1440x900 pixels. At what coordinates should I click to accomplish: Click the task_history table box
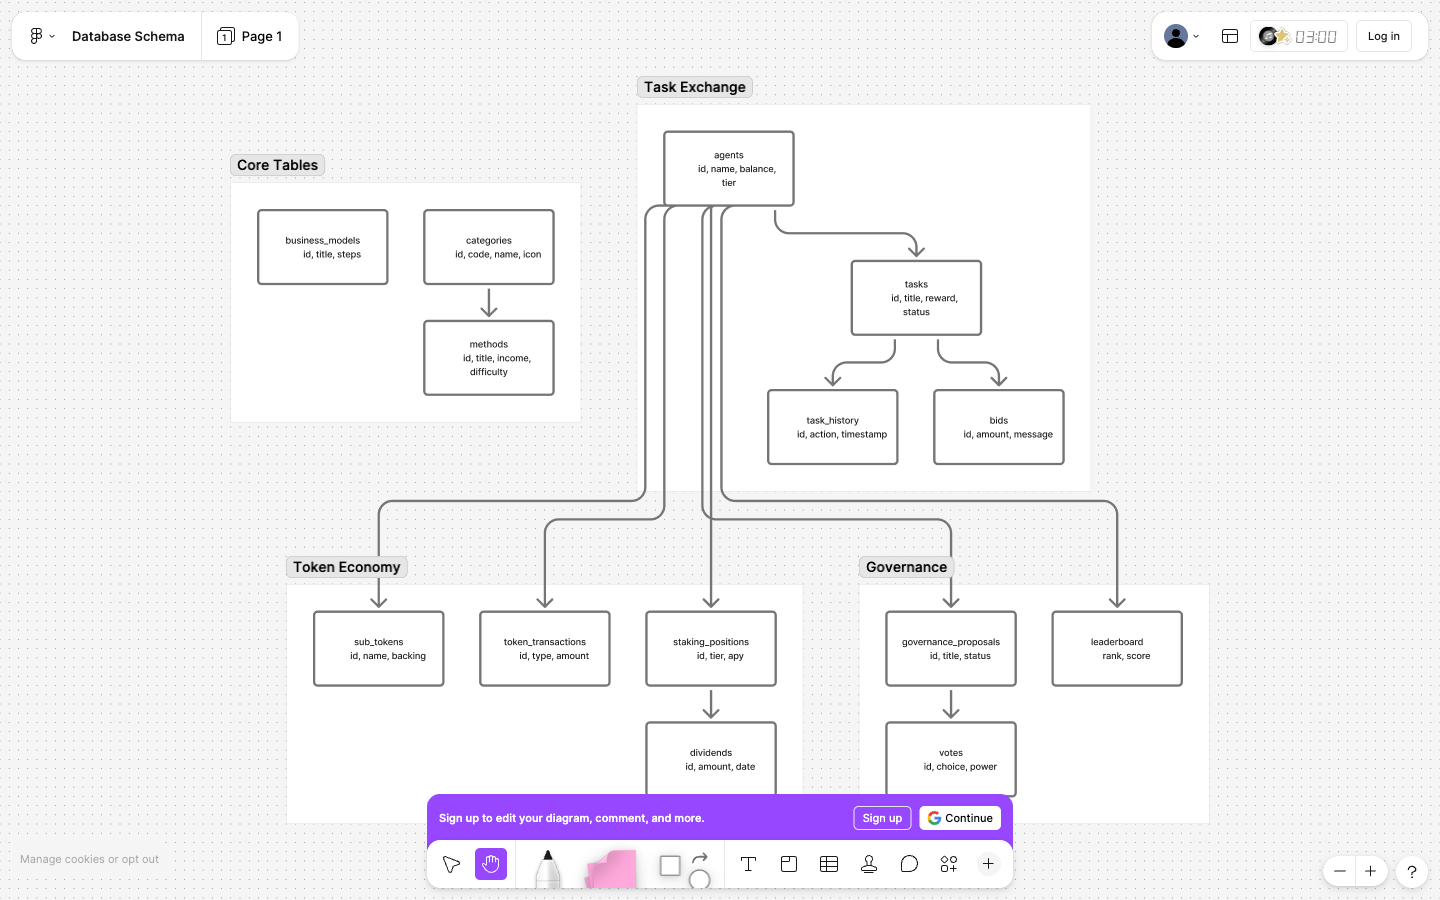click(x=833, y=427)
